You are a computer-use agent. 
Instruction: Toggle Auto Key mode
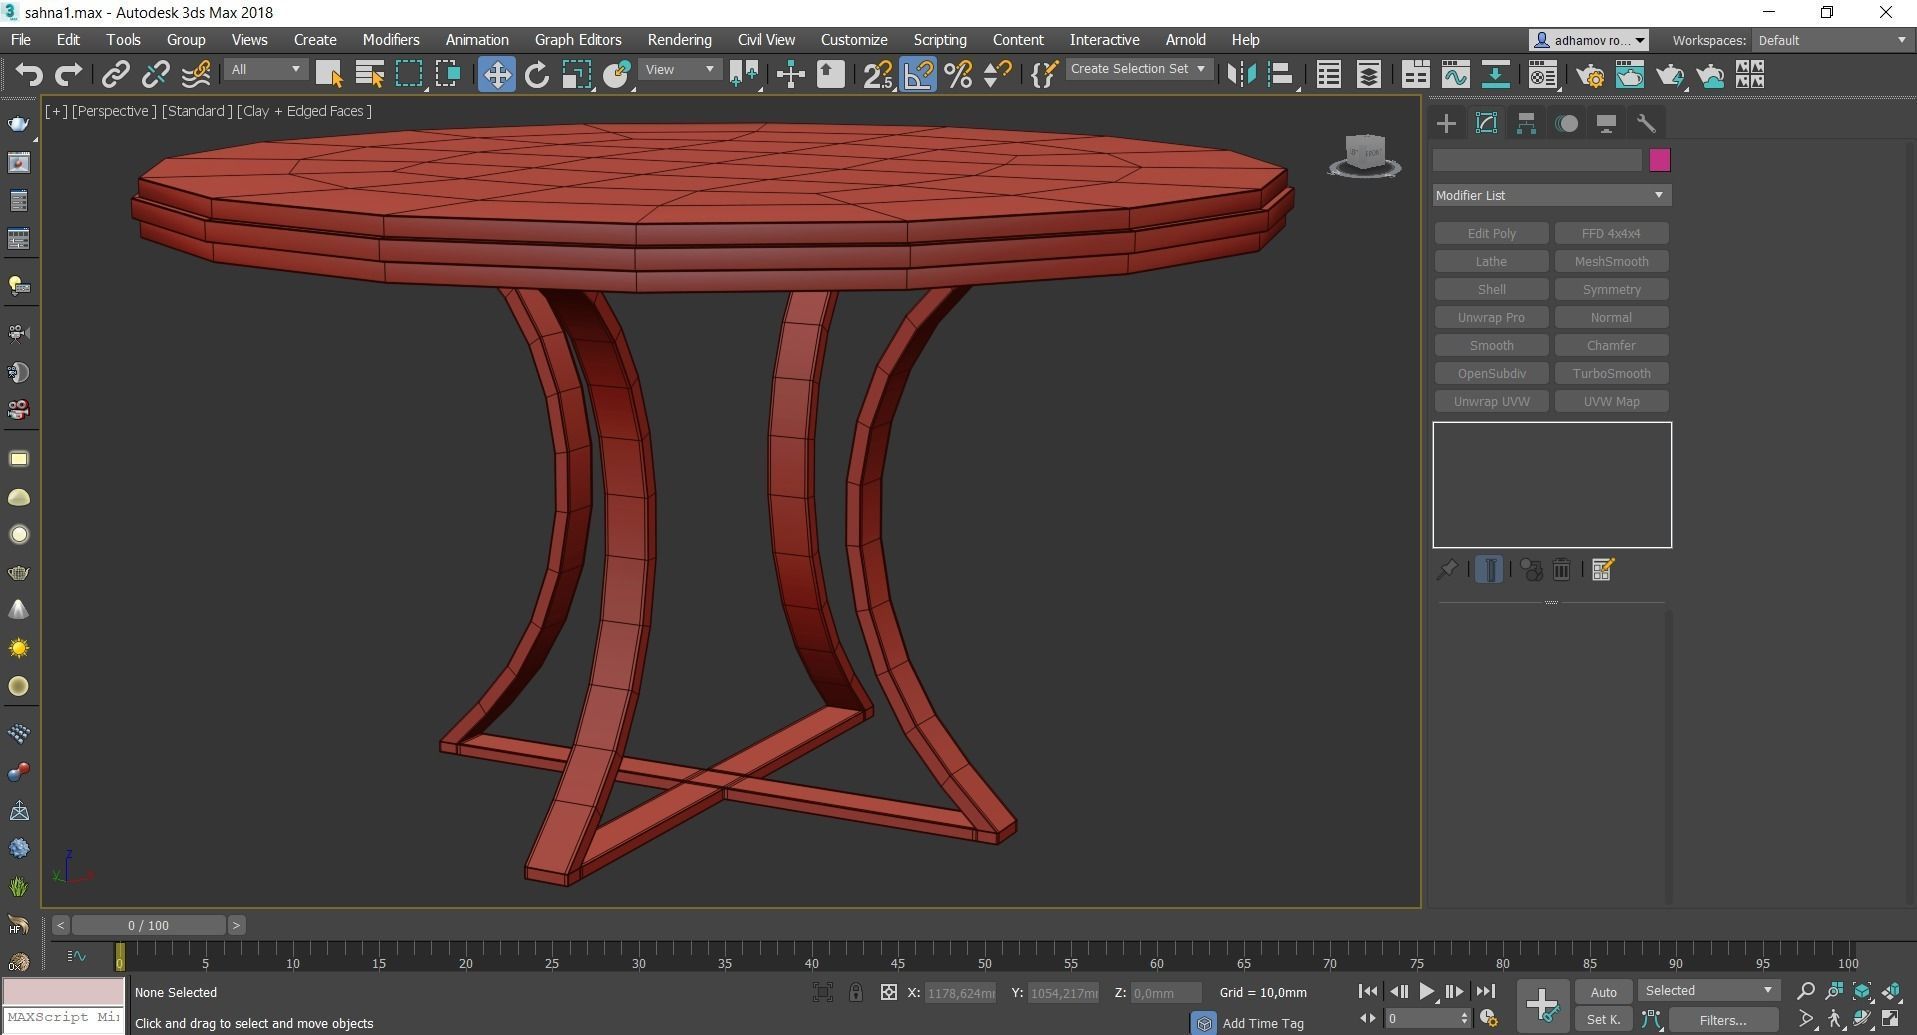tap(1603, 992)
